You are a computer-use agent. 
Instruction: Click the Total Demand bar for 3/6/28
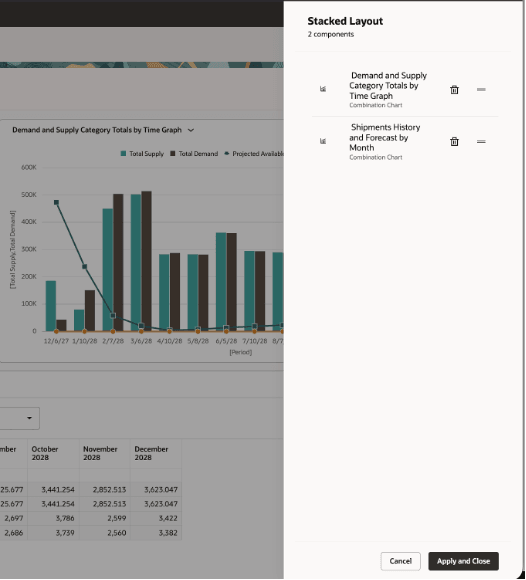pyautogui.click(x=146, y=261)
